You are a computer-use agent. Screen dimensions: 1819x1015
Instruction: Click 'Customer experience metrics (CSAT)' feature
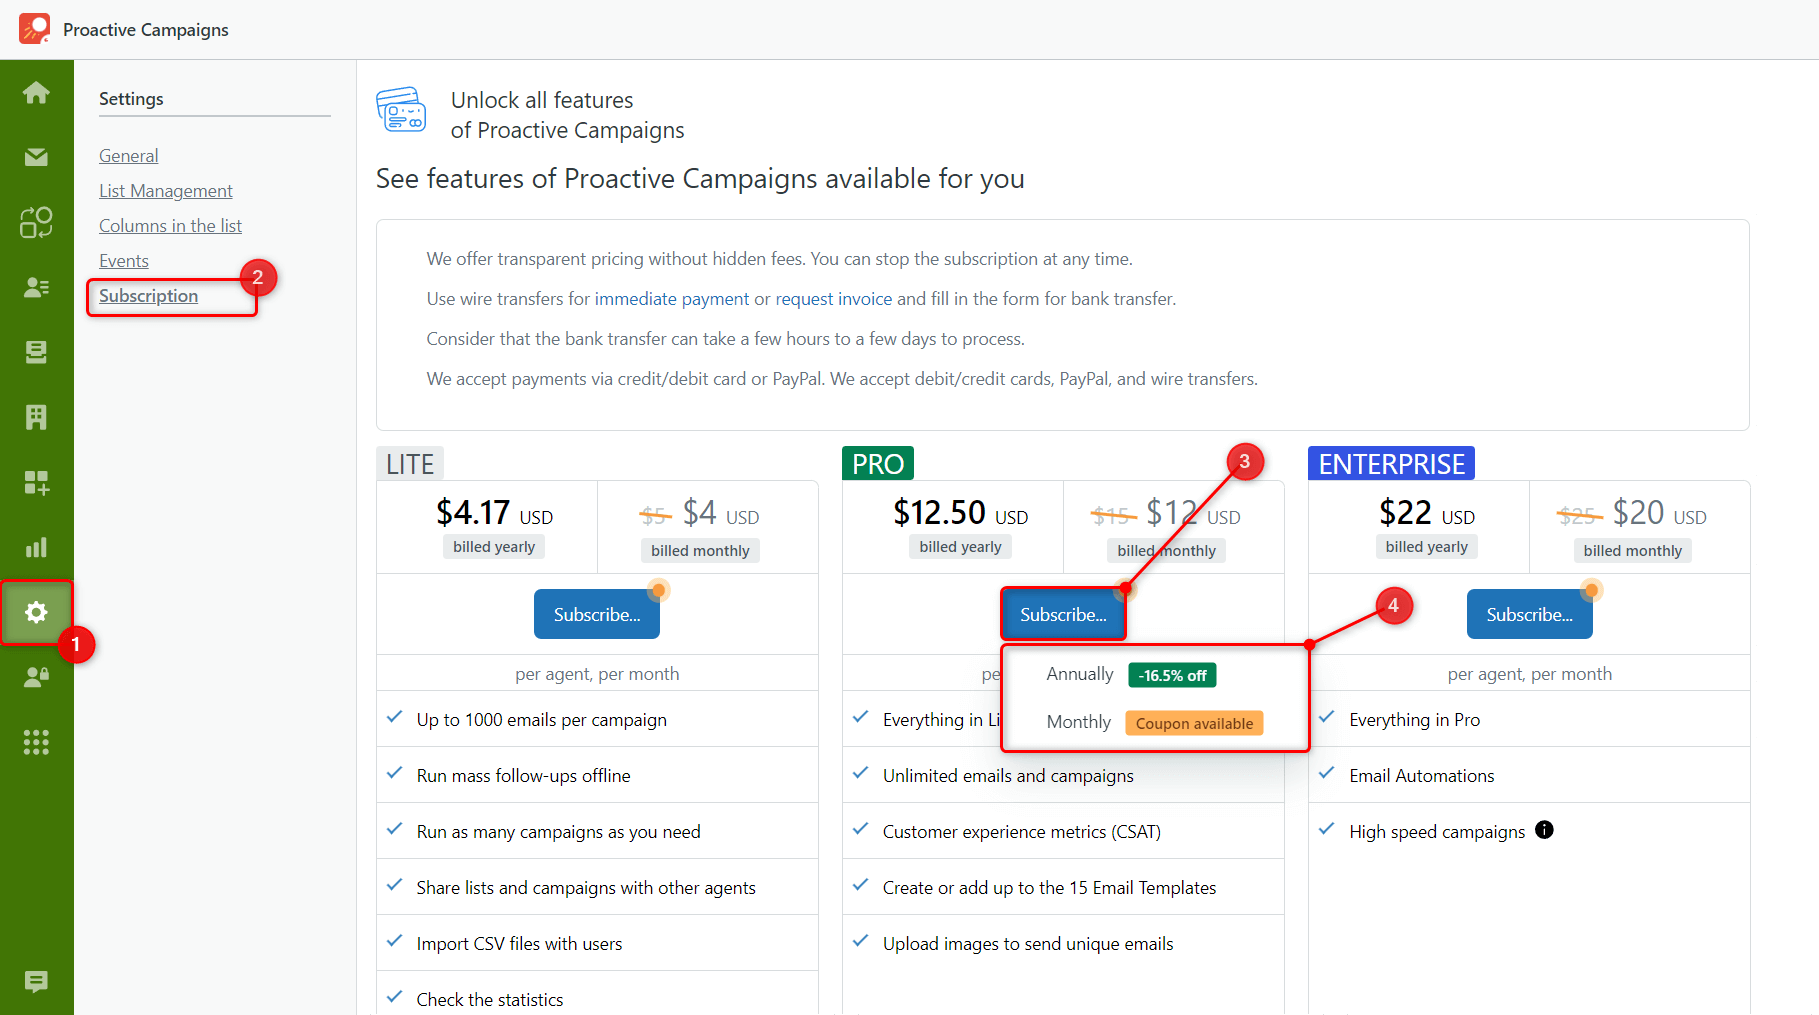click(1021, 832)
